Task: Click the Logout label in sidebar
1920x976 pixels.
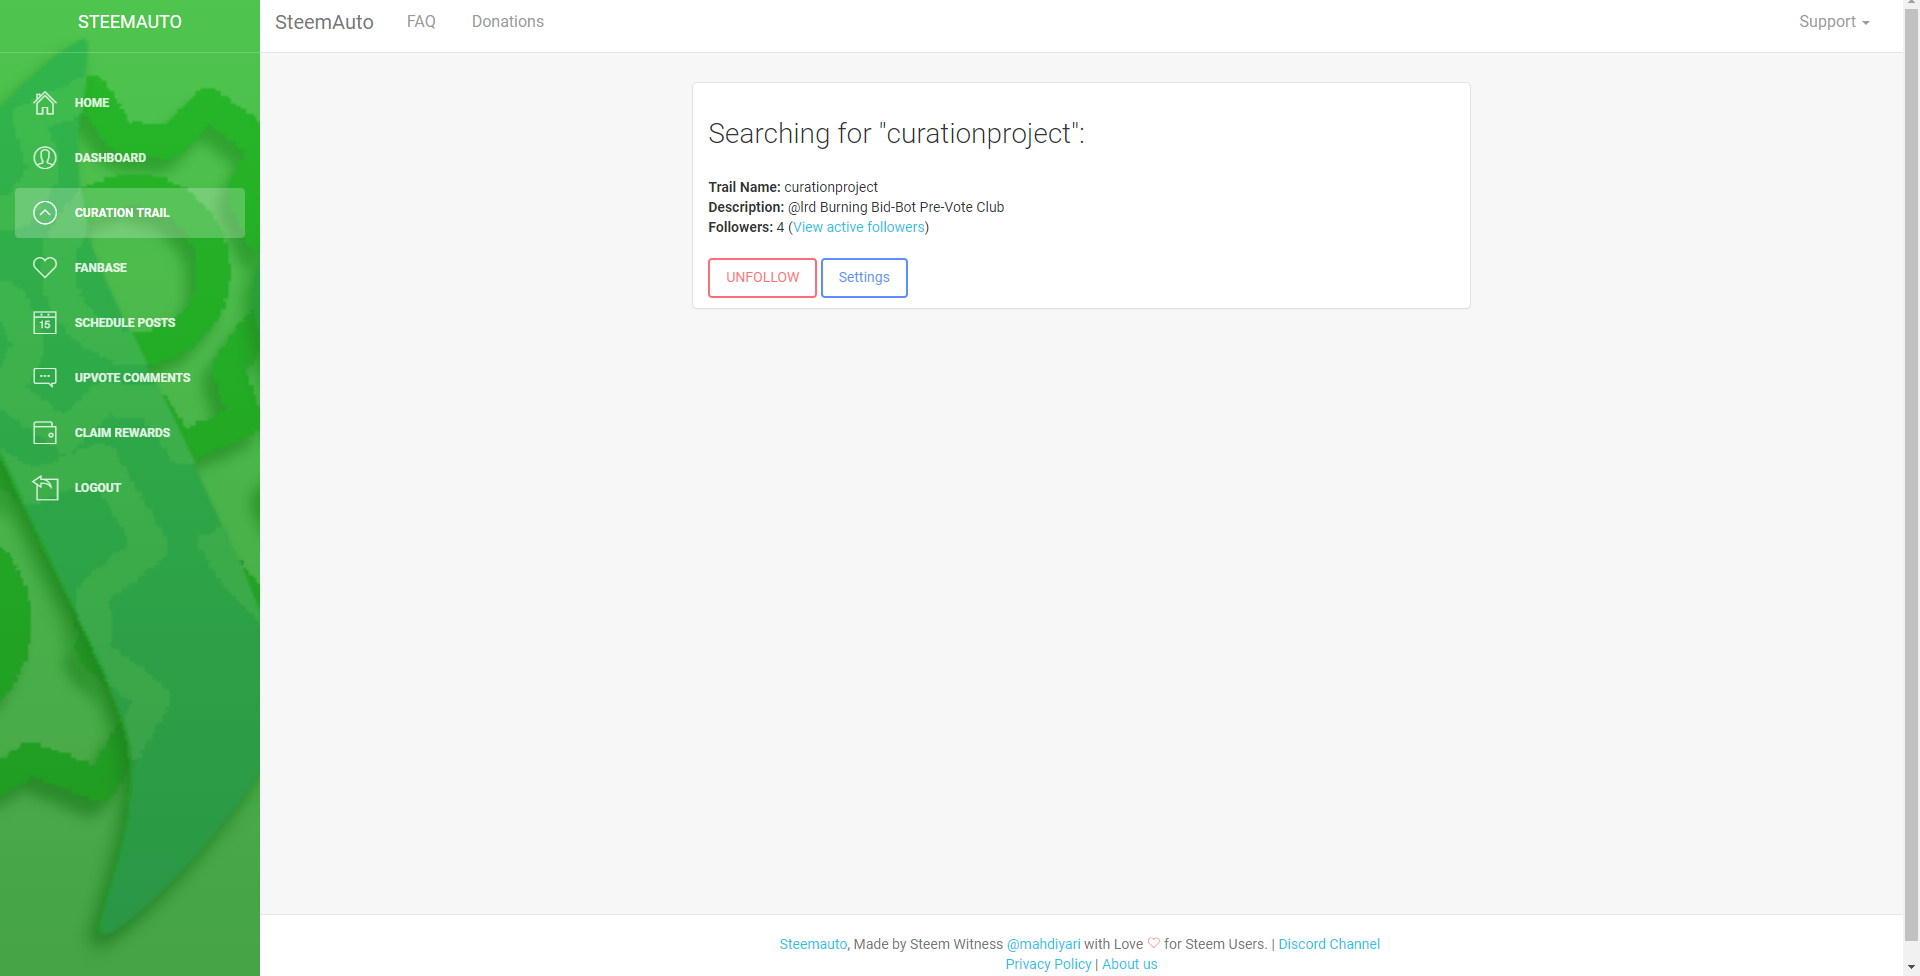Action: click(98, 488)
